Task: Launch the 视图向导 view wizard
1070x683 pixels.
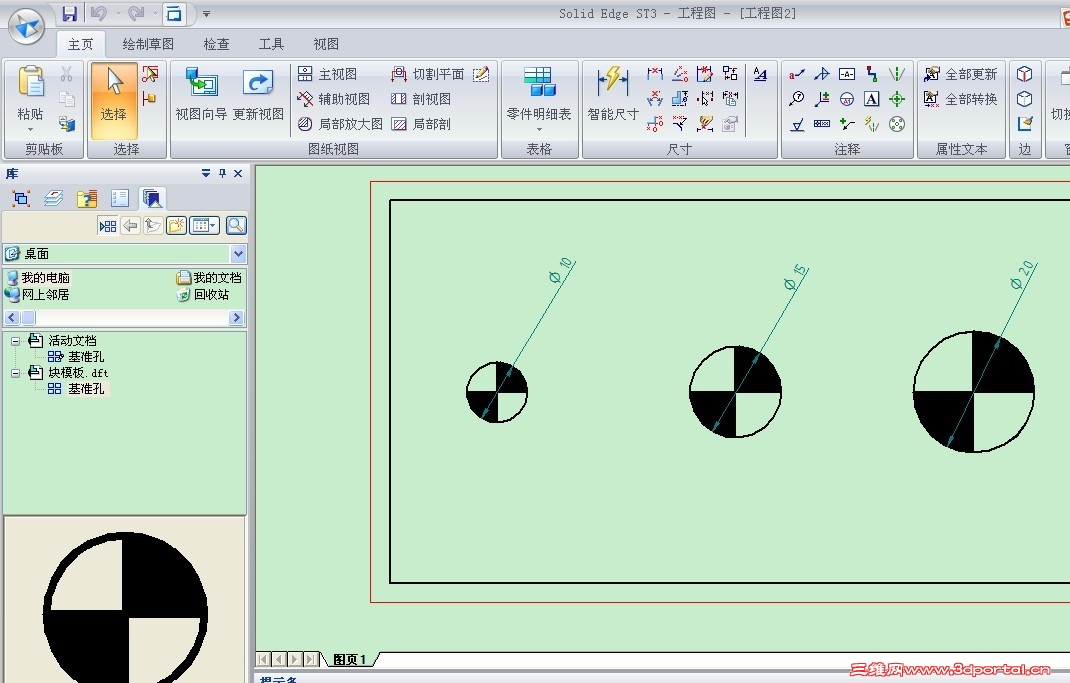Action: (201, 94)
